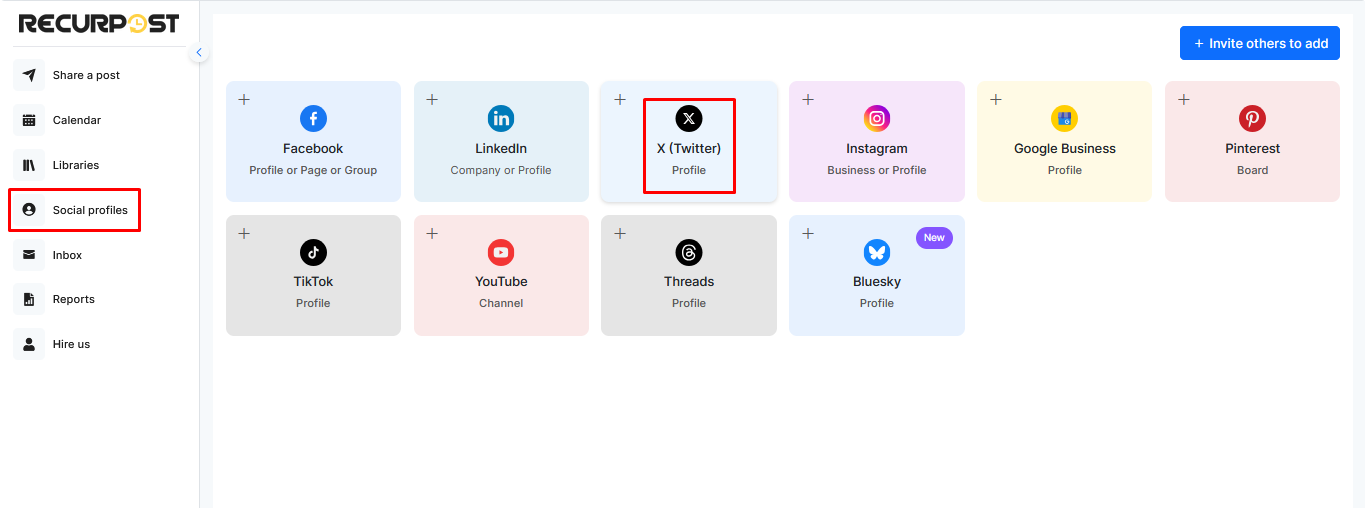Collapse the sidebar with the chevron arrow
The height and width of the screenshot is (508, 1365).
[x=199, y=52]
